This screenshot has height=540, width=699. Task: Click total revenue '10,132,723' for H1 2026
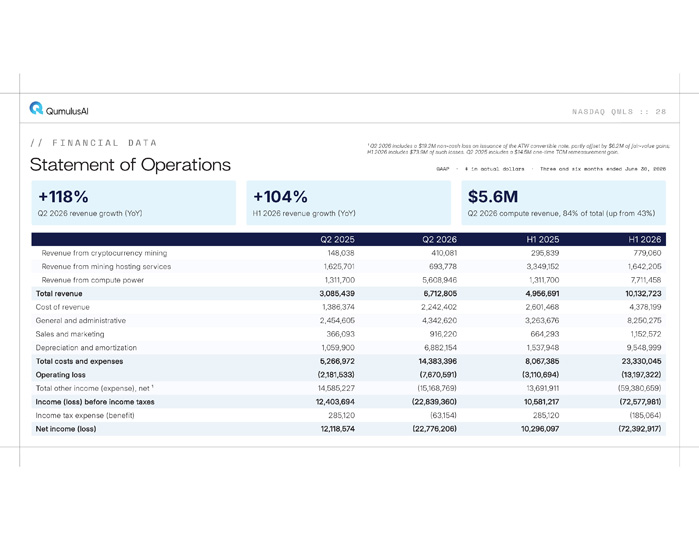tap(643, 293)
